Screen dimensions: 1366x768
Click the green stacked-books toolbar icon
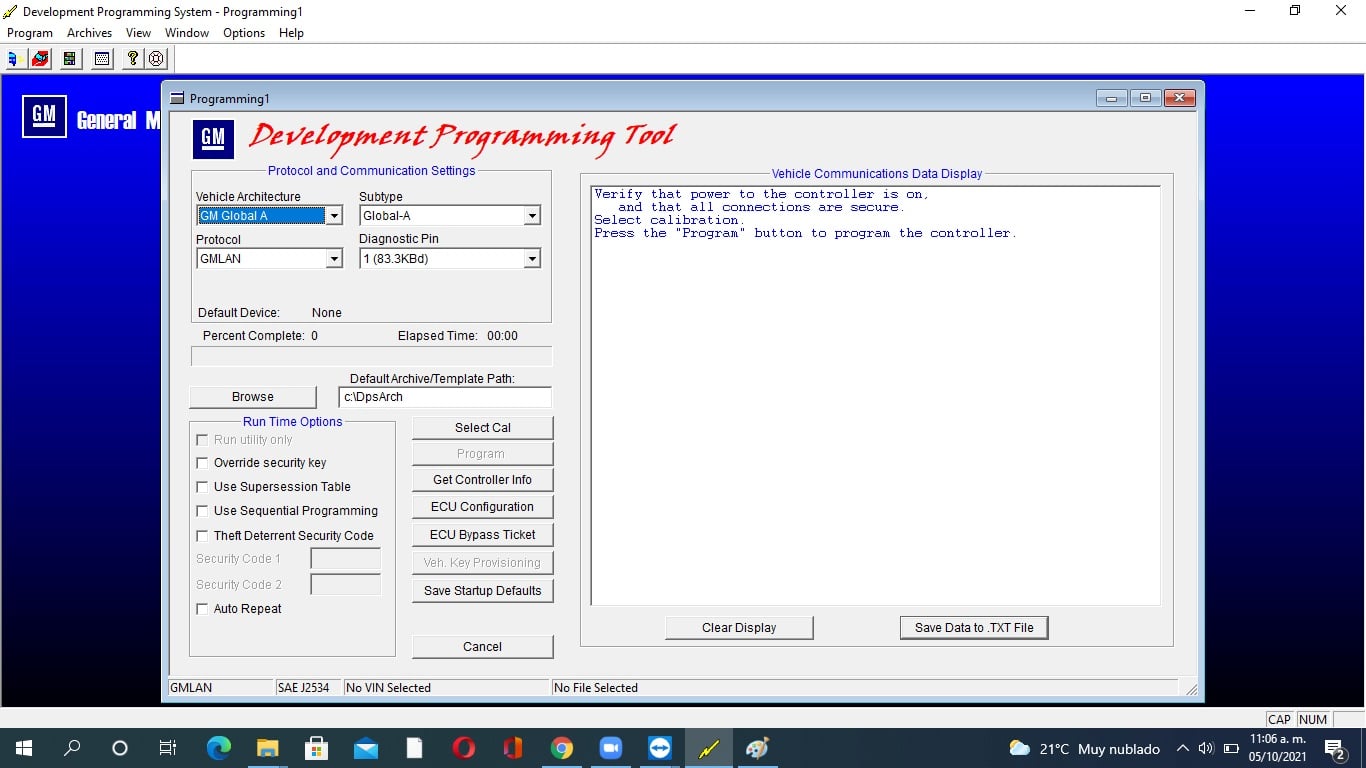[69, 59]
